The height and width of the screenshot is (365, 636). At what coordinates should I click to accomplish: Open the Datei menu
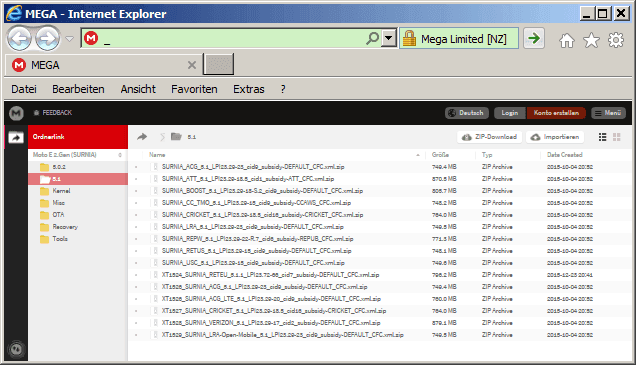click(x=24, y=89)
